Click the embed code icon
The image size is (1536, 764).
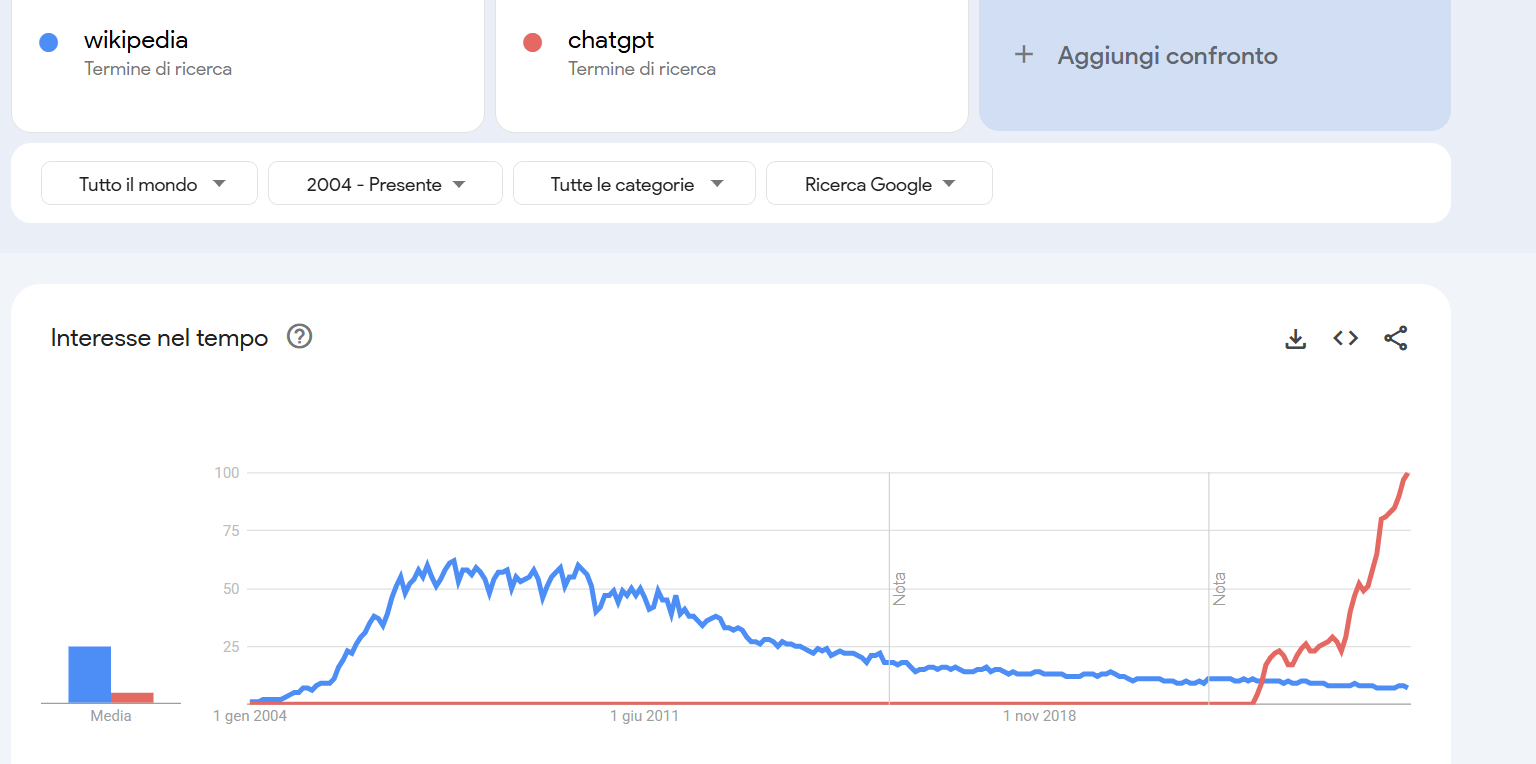pyautogui.click(x=1346, y=338)
